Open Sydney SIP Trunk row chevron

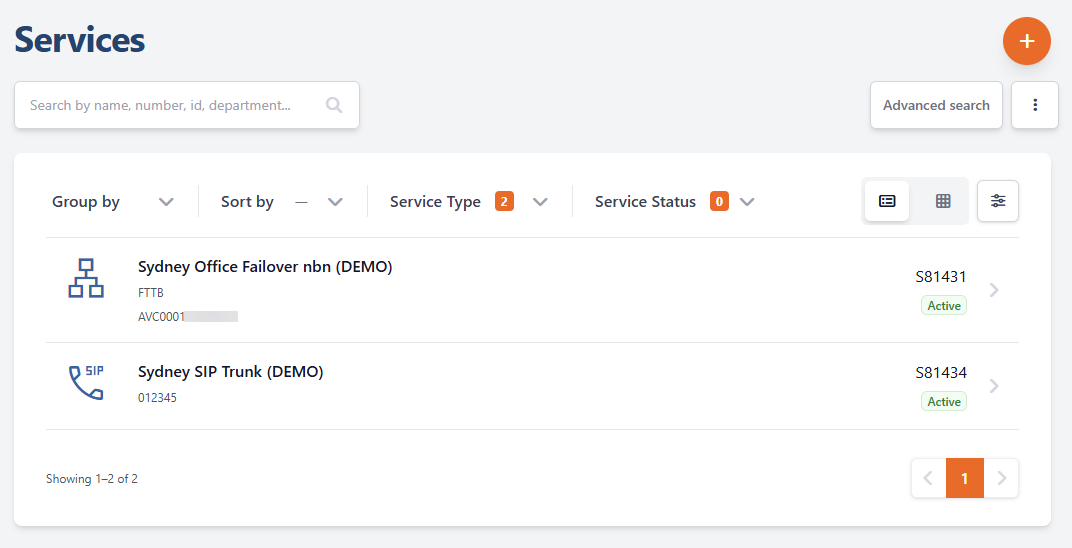[x=994, y=386]
